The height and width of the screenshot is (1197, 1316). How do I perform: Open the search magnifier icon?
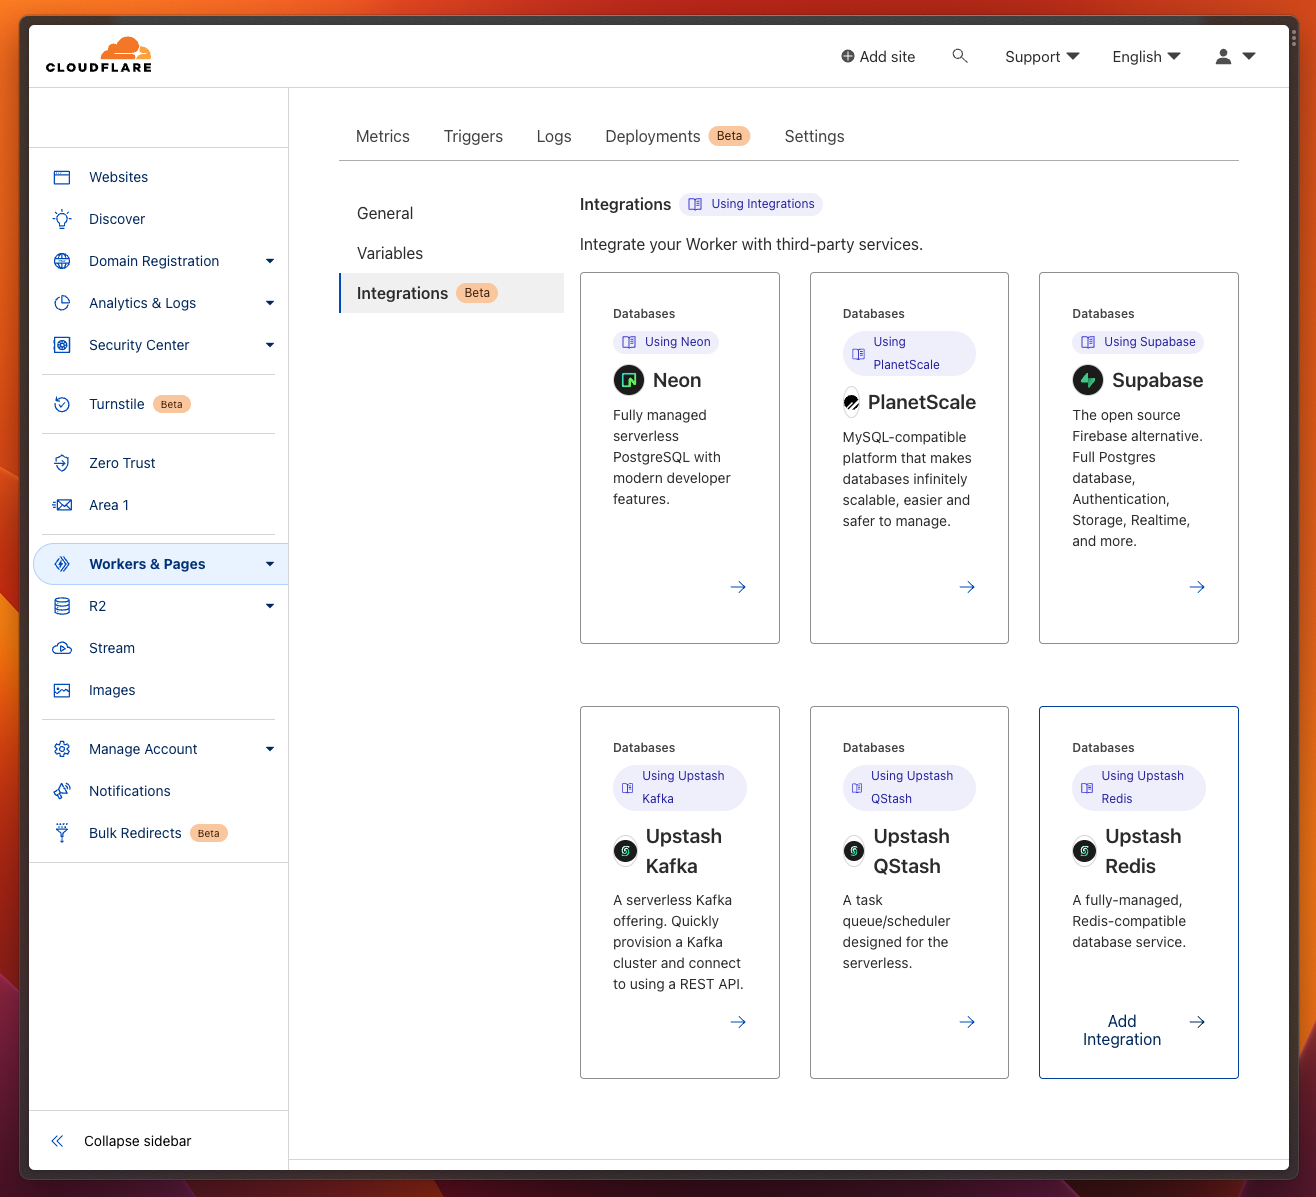(960, 56)
